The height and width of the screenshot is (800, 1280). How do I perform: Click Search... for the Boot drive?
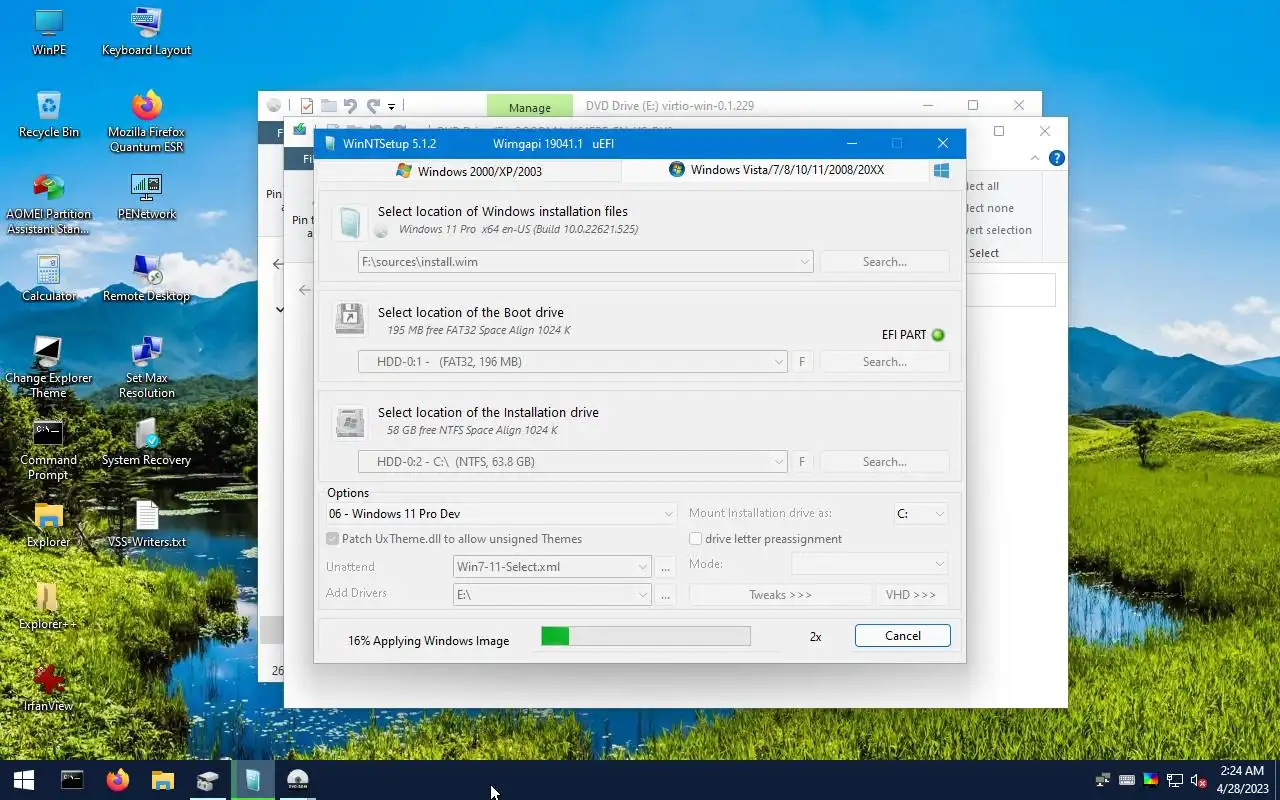point(884,362)
